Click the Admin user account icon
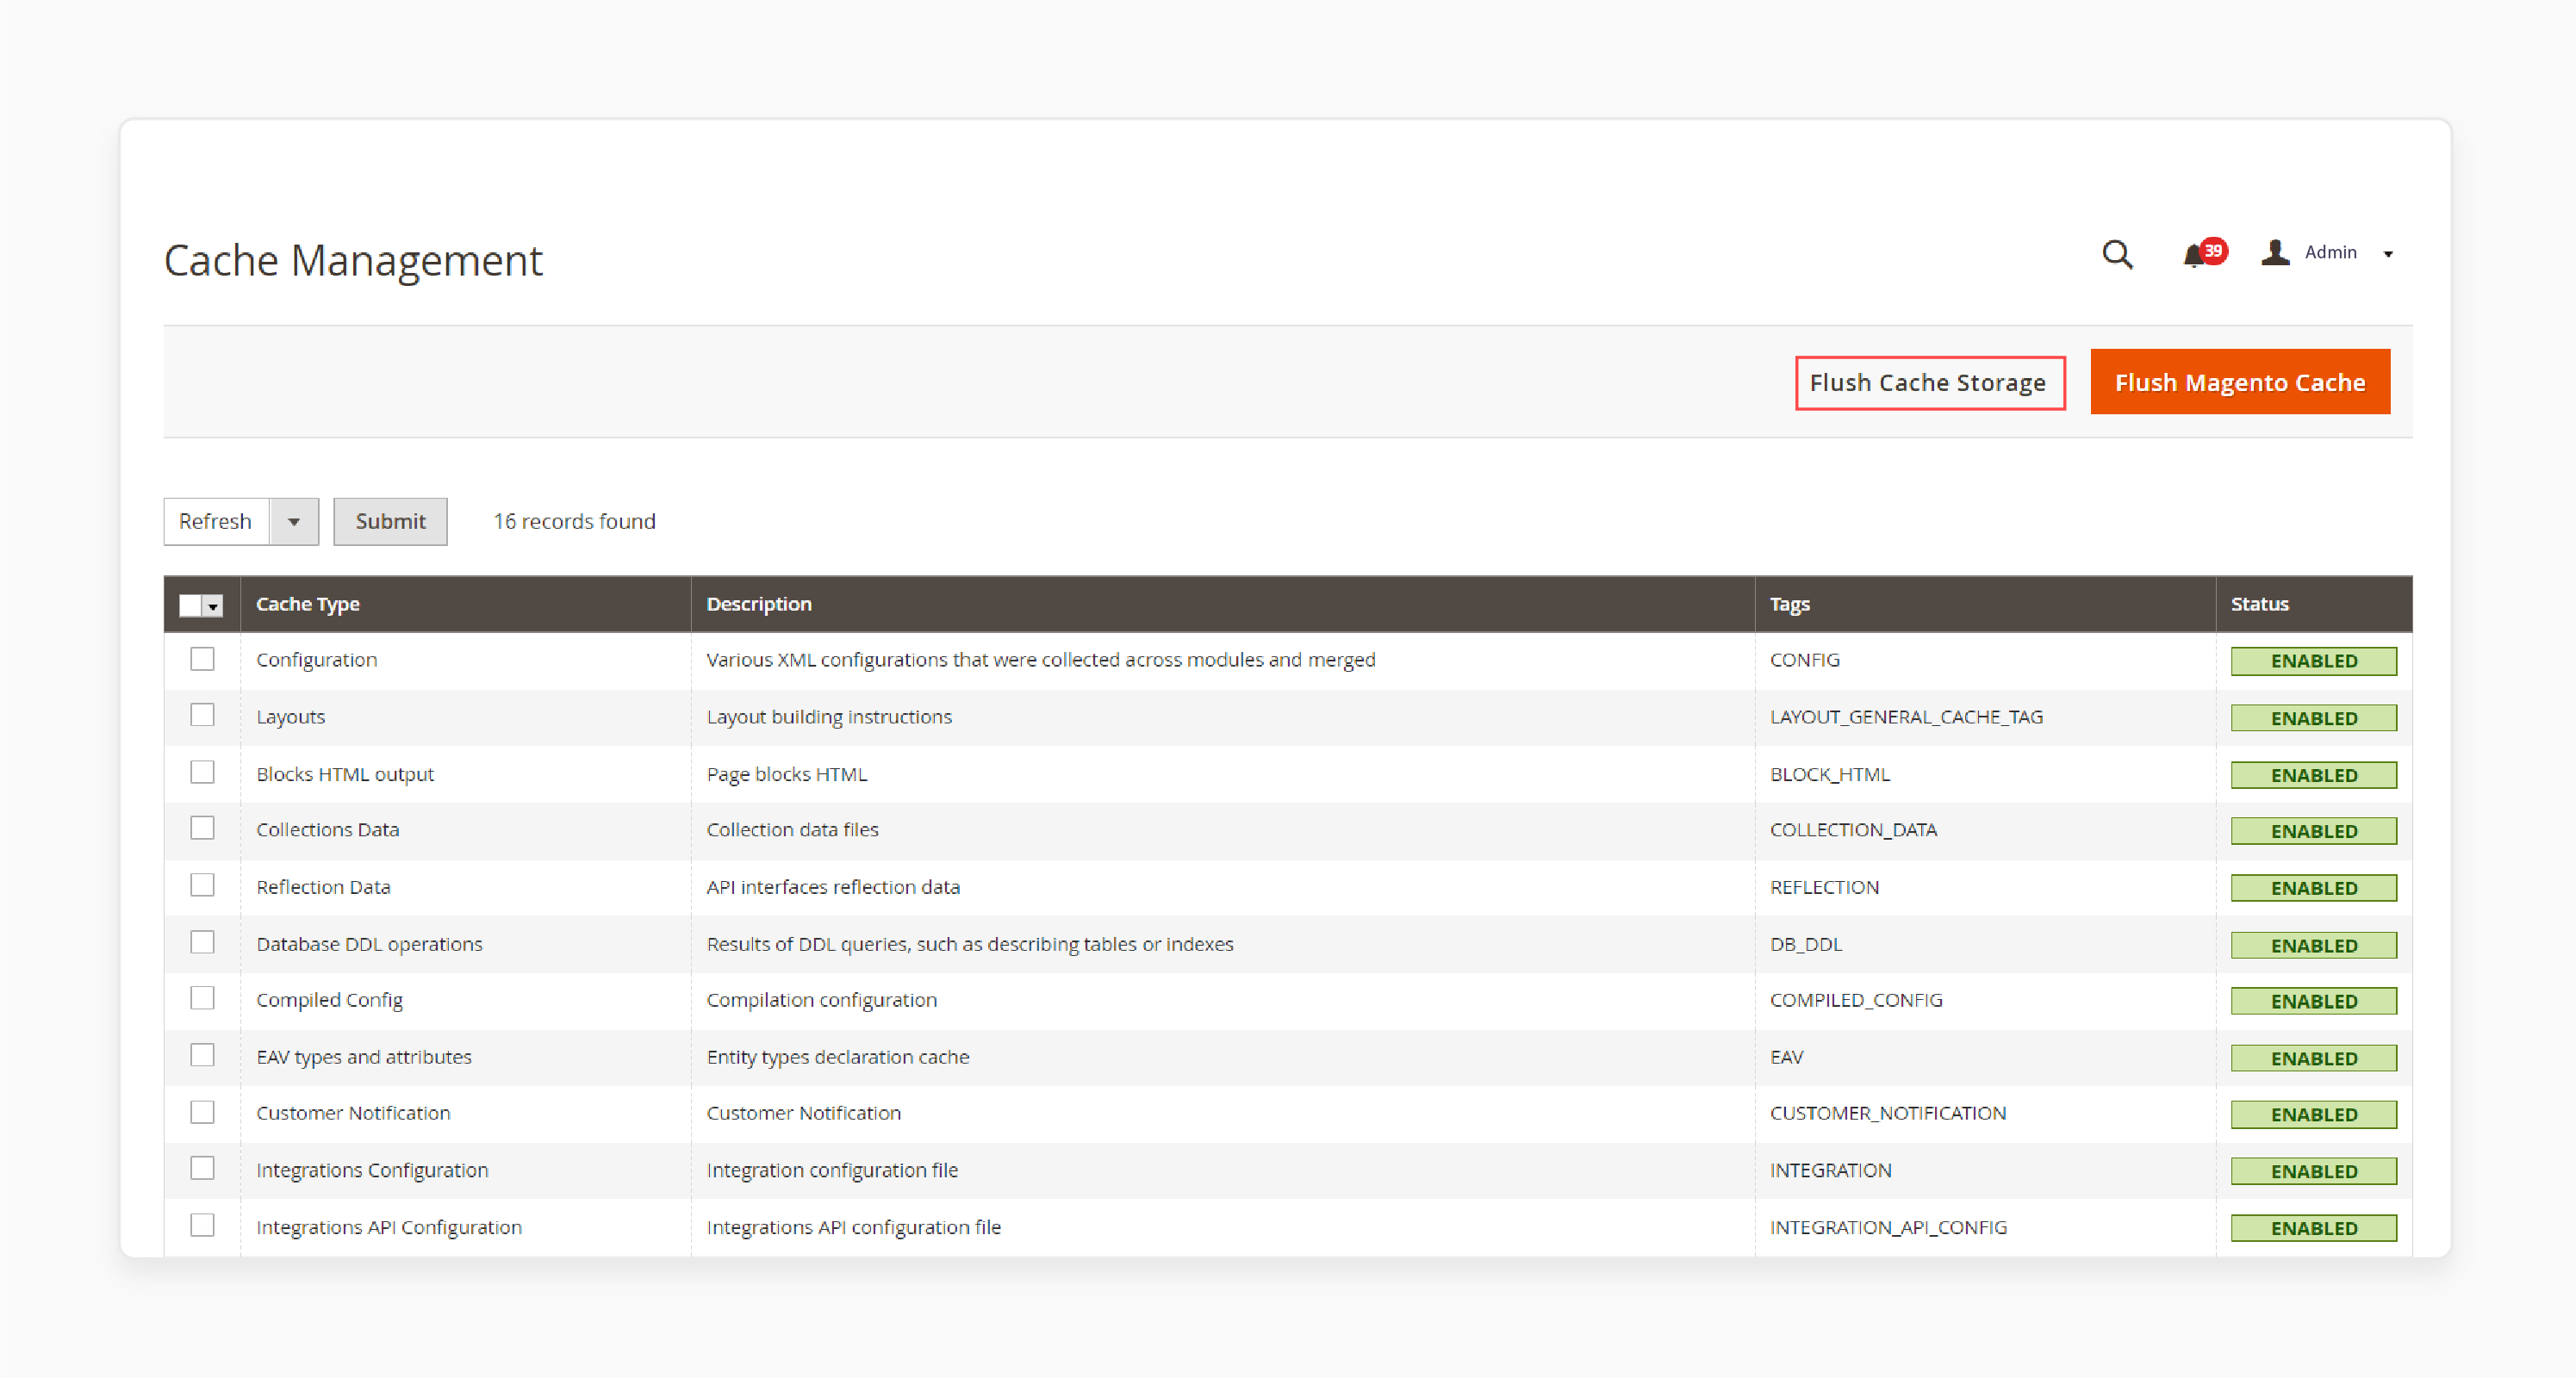2576x1378 pixels. pos(2276,252)
